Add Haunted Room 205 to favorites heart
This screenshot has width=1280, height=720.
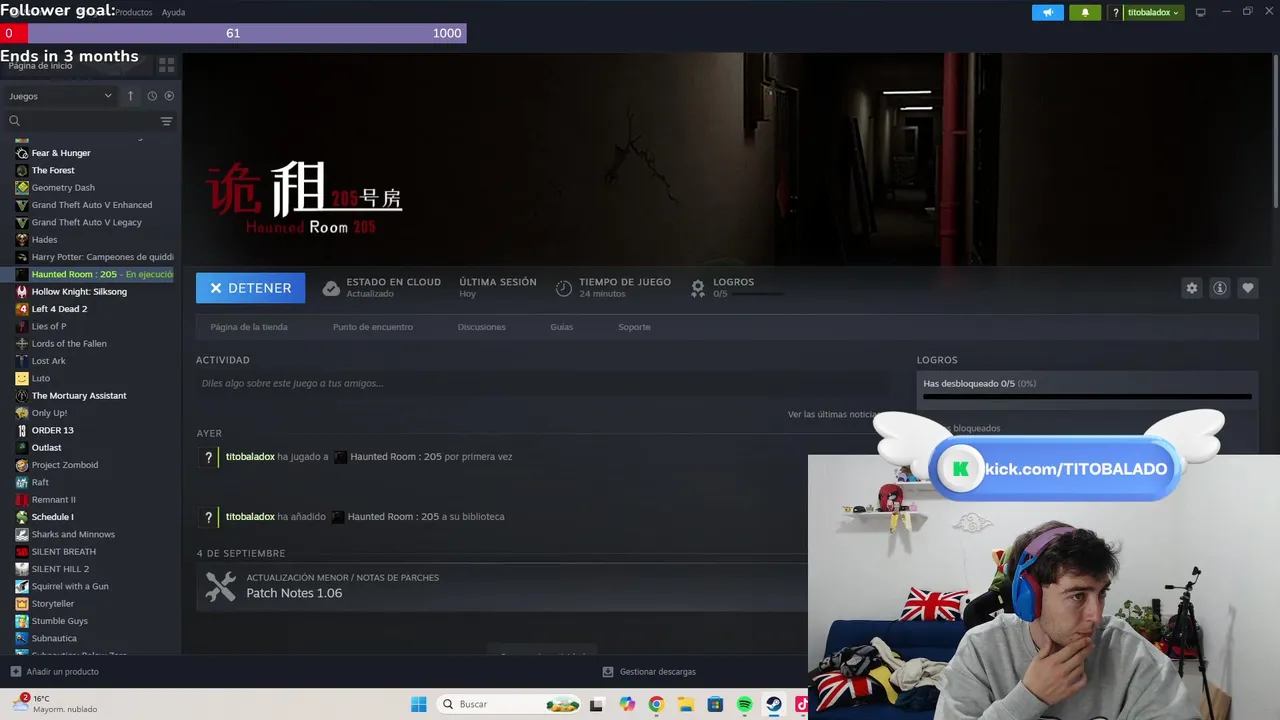pyautogui.click(x=1247, y=288)
